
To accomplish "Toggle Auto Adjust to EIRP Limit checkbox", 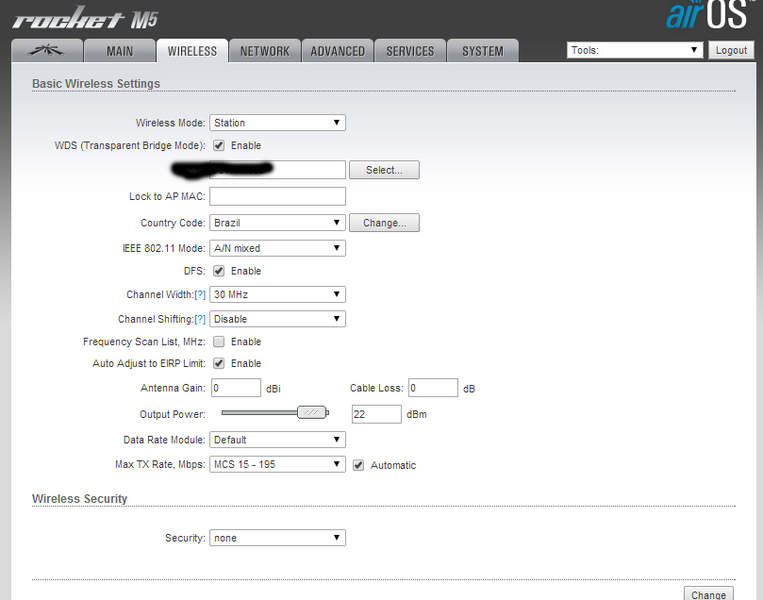I will tap(219, 363).
